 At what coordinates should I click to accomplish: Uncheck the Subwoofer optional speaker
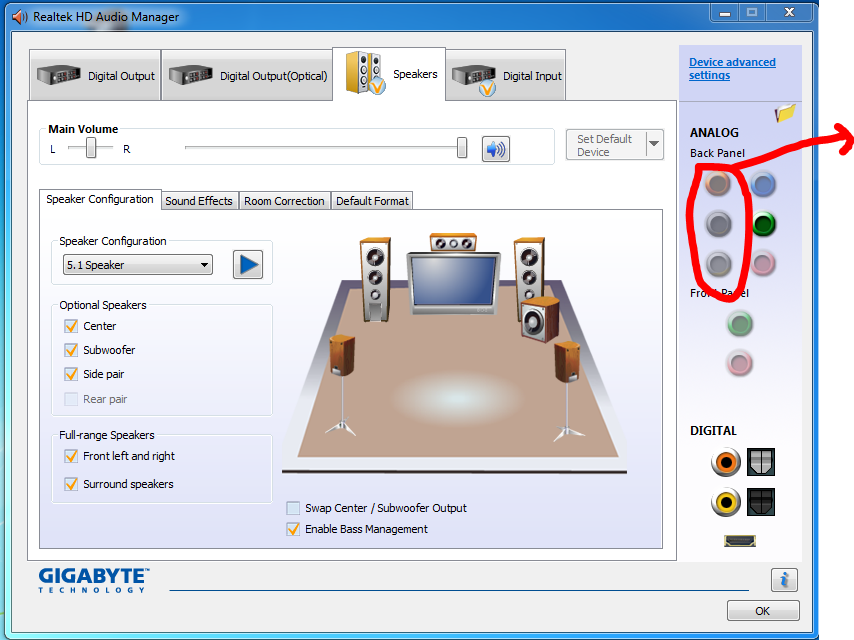coord(71,350)
